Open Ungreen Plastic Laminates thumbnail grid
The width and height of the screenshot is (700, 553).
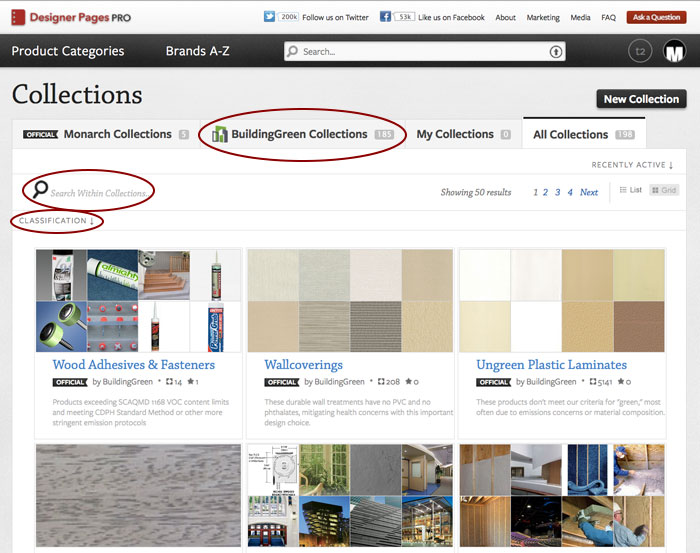562,300
